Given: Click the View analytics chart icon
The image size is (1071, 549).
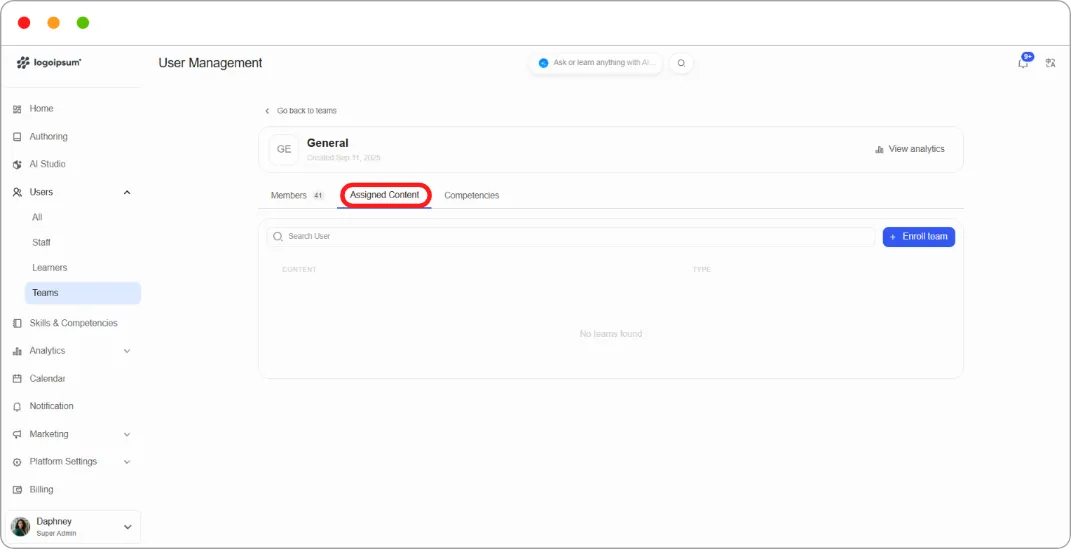Looking at the screenshot, I should pos(880,150).
